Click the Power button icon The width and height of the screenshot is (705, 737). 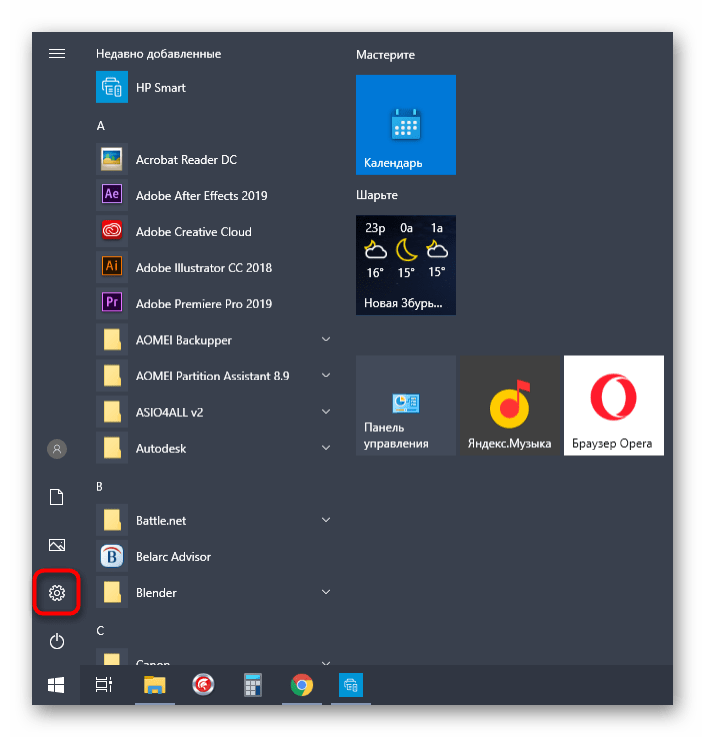click(57, 640)
